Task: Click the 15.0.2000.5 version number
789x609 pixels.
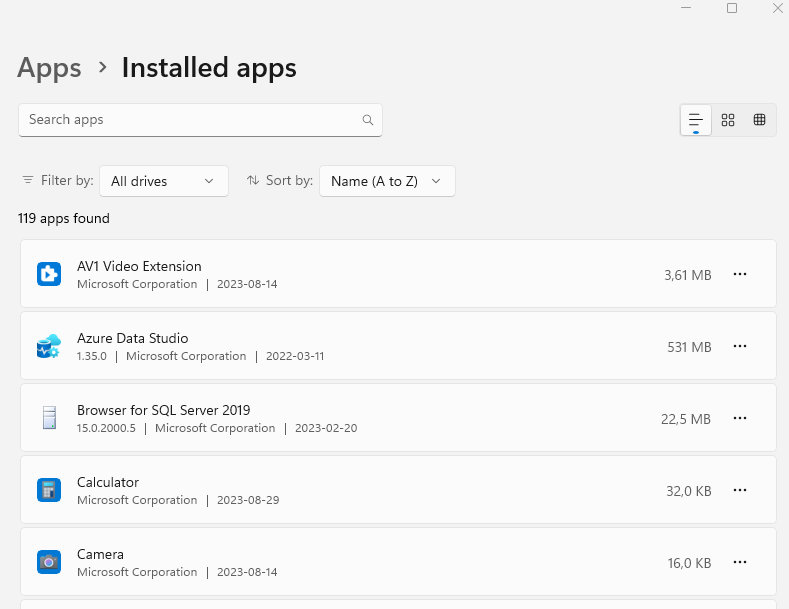Action: tap(106, 428)
